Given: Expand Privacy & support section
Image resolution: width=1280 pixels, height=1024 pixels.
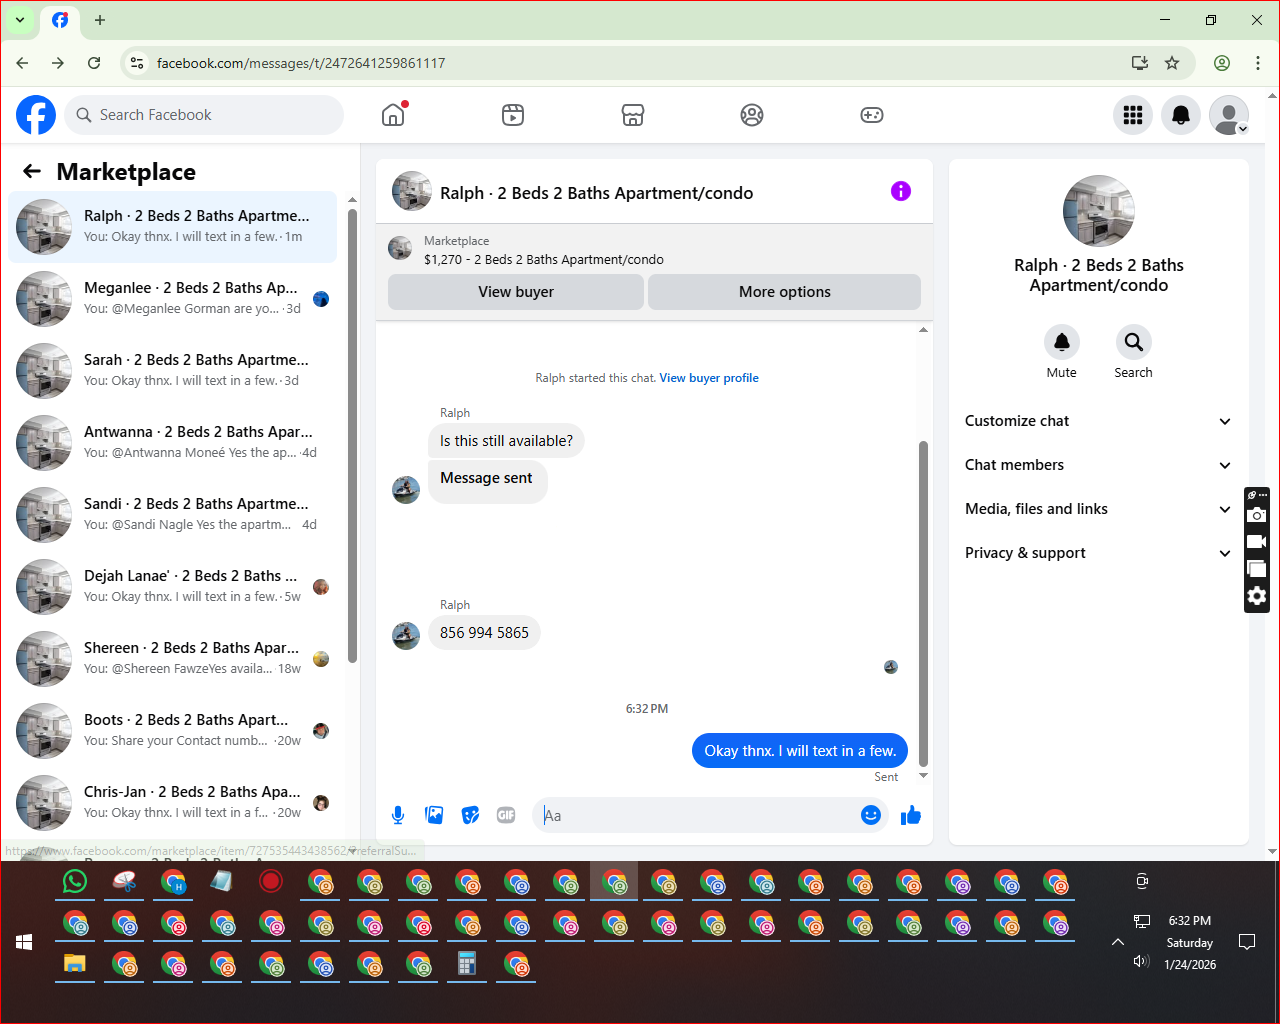Looking at the screenshot, I should click(x=1099, y=553).
